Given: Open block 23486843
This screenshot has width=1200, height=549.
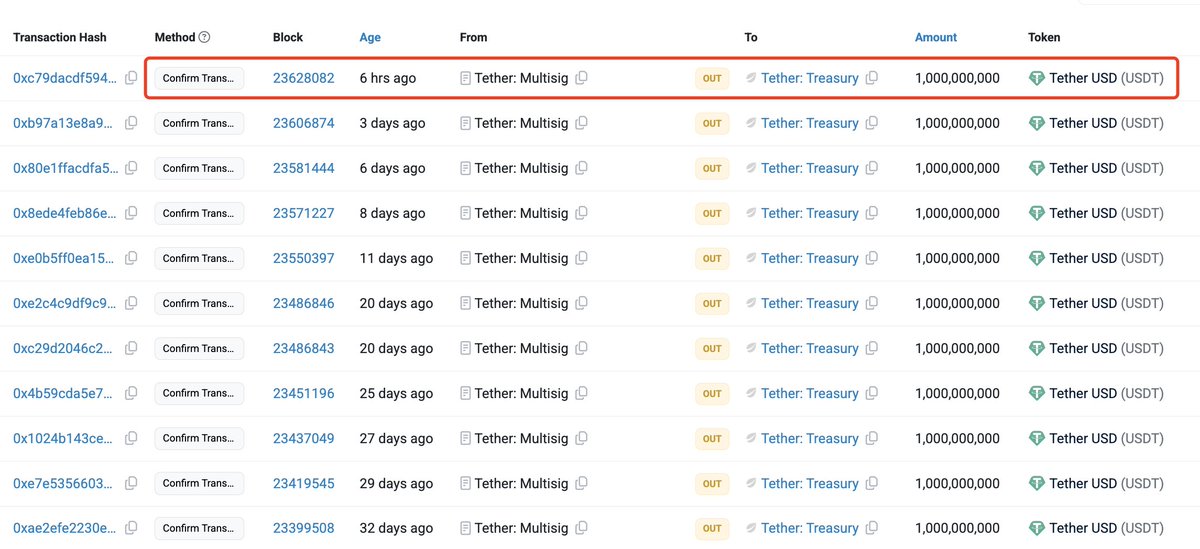Looking at the screenshot, I should pos(304,348).
